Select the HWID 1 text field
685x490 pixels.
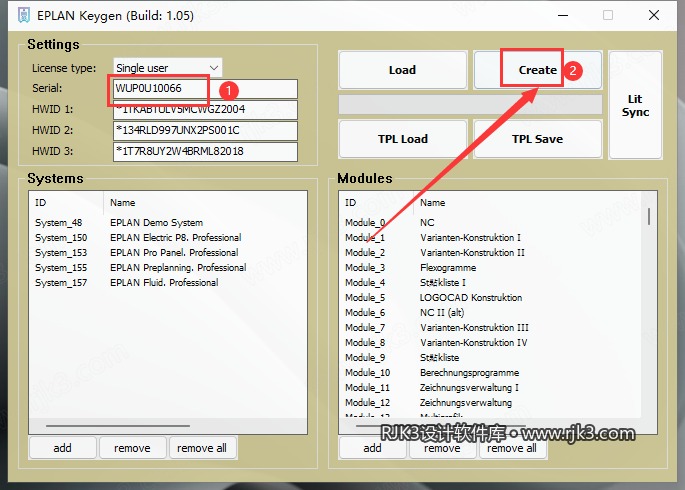[x=205, y=109]
